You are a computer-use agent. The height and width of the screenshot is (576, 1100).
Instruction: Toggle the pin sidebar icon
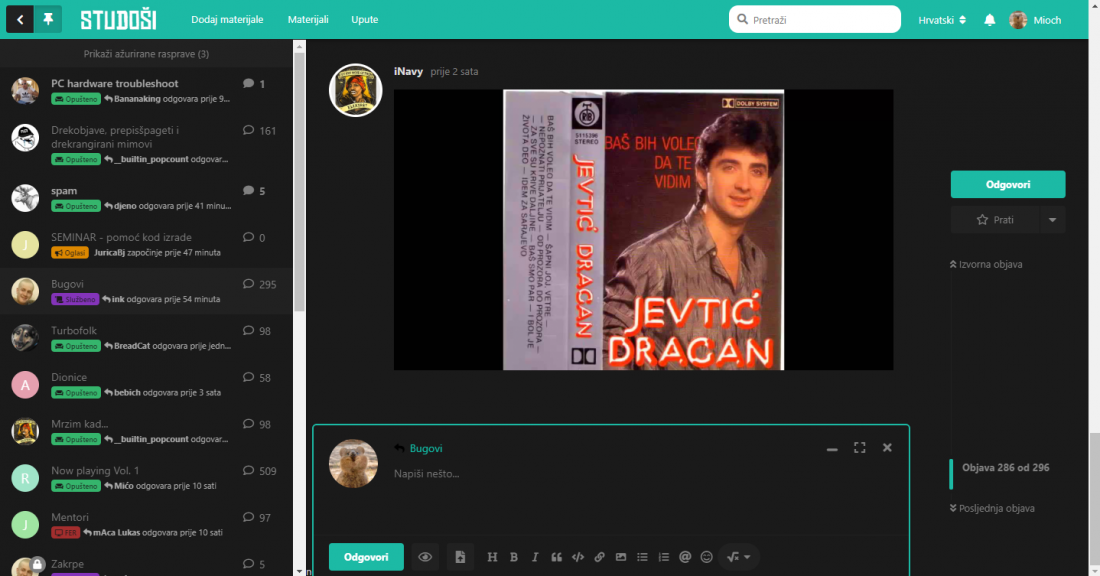pyautogui.click(x=48, y=20)
